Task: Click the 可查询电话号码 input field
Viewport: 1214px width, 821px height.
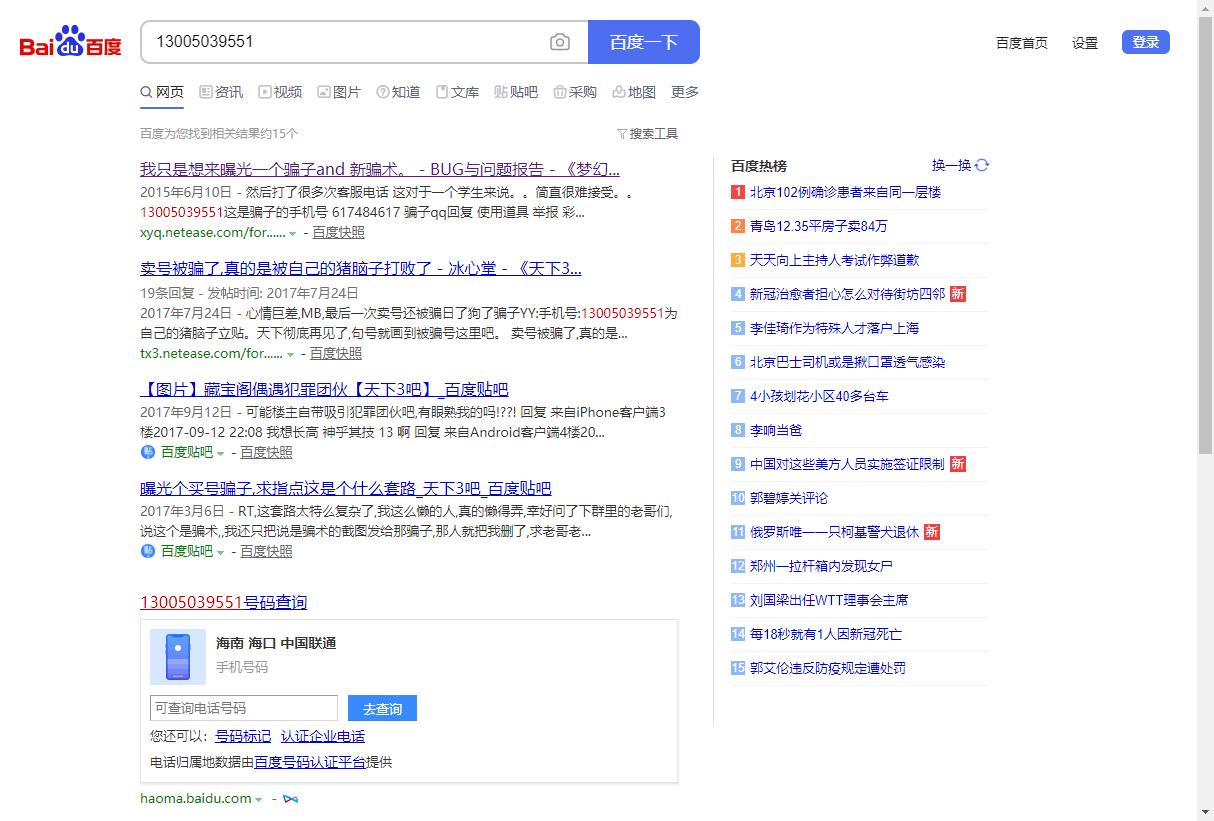Action: point(244,708)
